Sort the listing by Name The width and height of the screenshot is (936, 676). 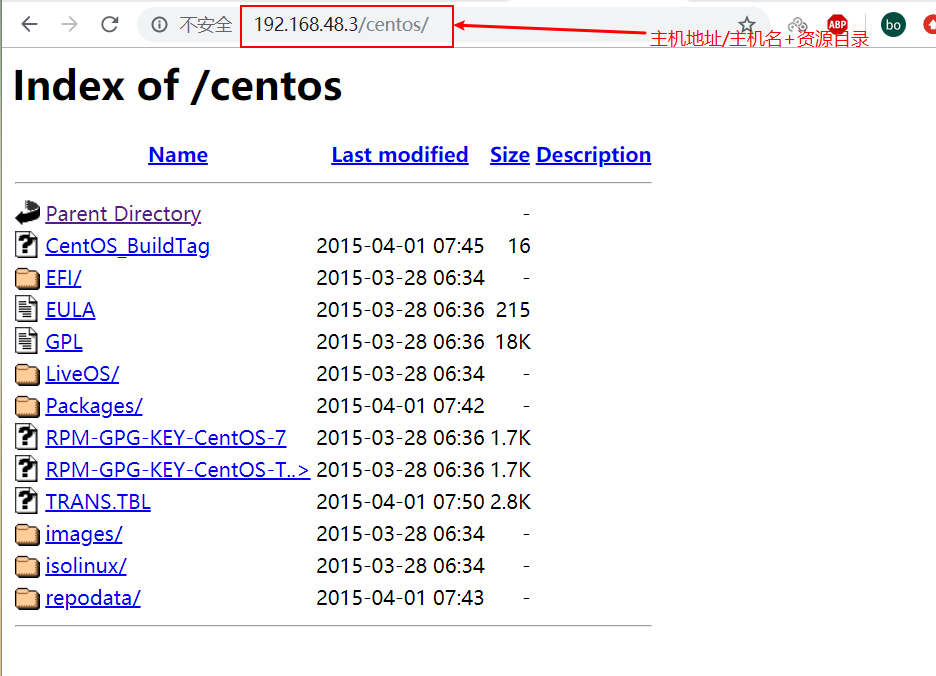click(178, 155)
